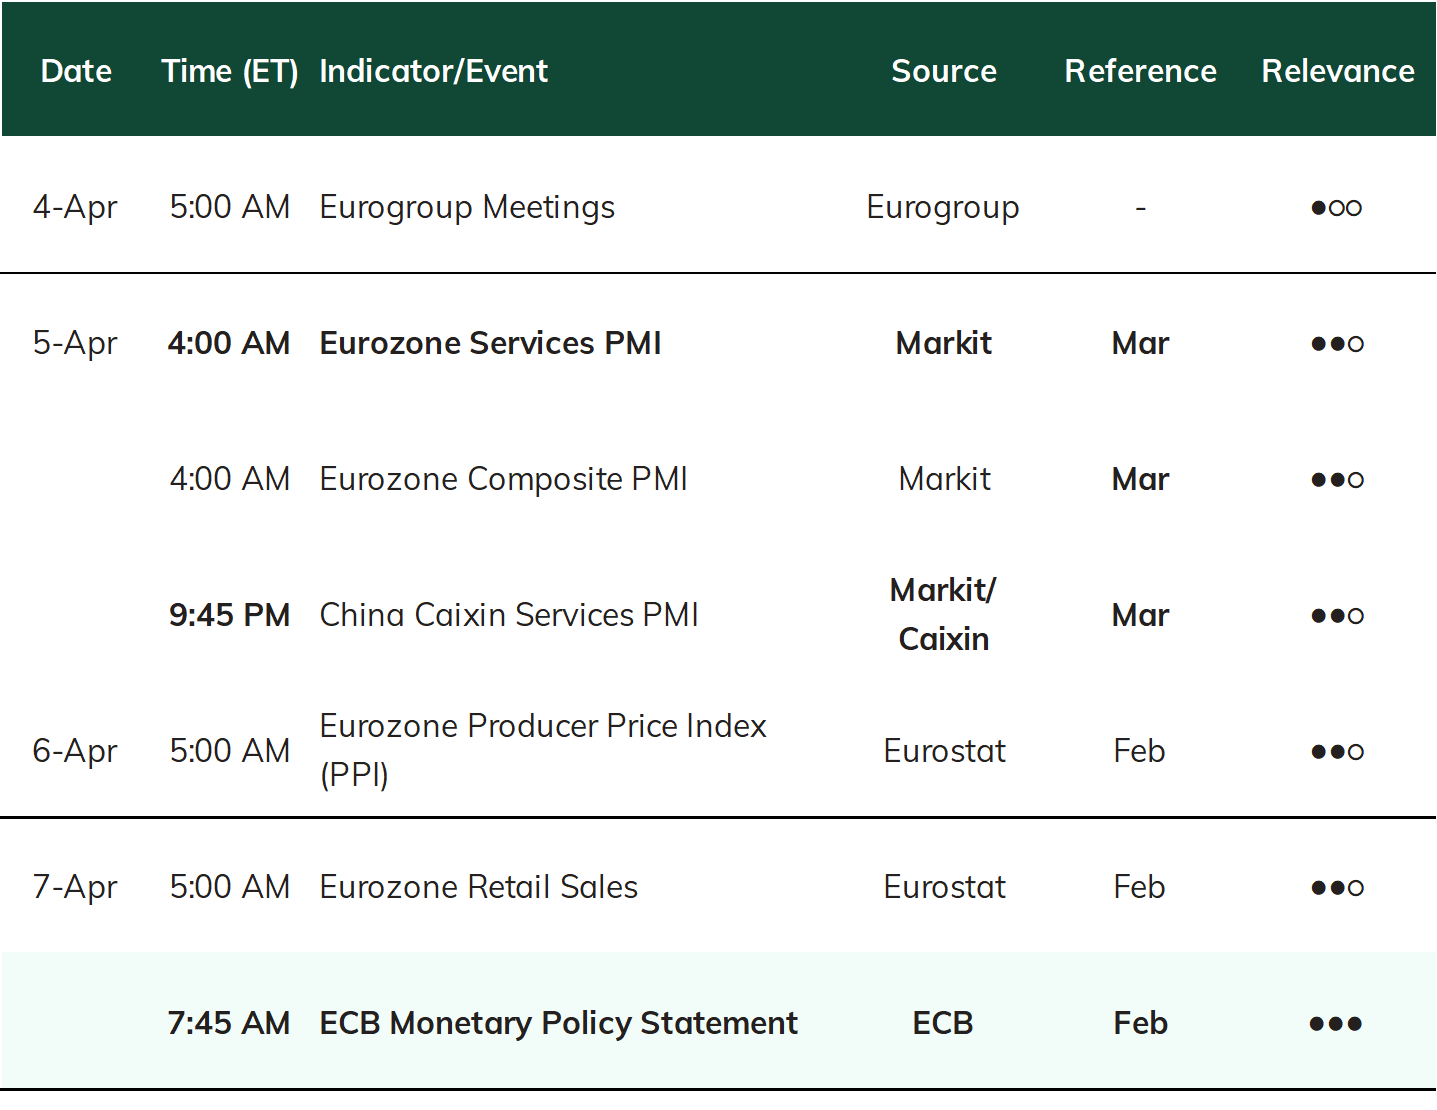Click the Eurogroup Meetings event name

(467, 208)
